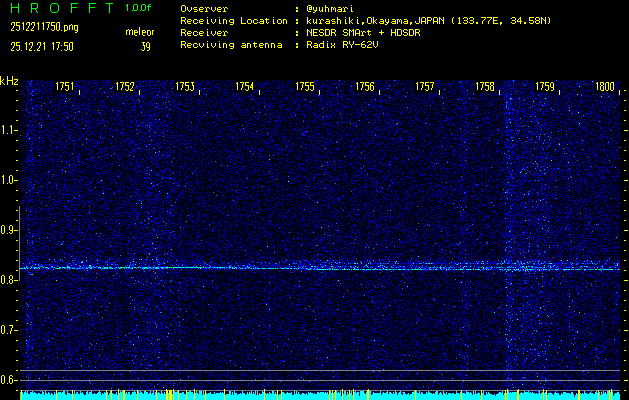Select the NESDR SMArt + HDSDR receiver text
629x400 pixels.
pyautogui.click(x=365, y=32)
